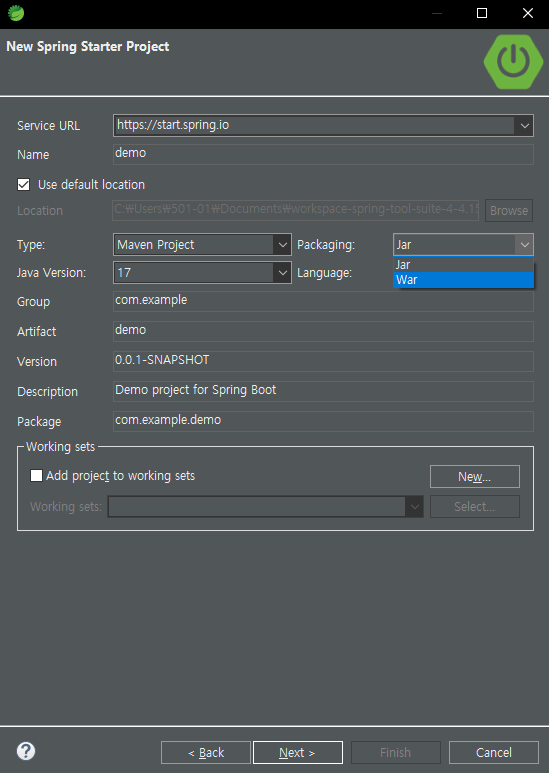Open the Type Maven Project dropdown
This screenshot has width=549, height=773.
point(202,245)
